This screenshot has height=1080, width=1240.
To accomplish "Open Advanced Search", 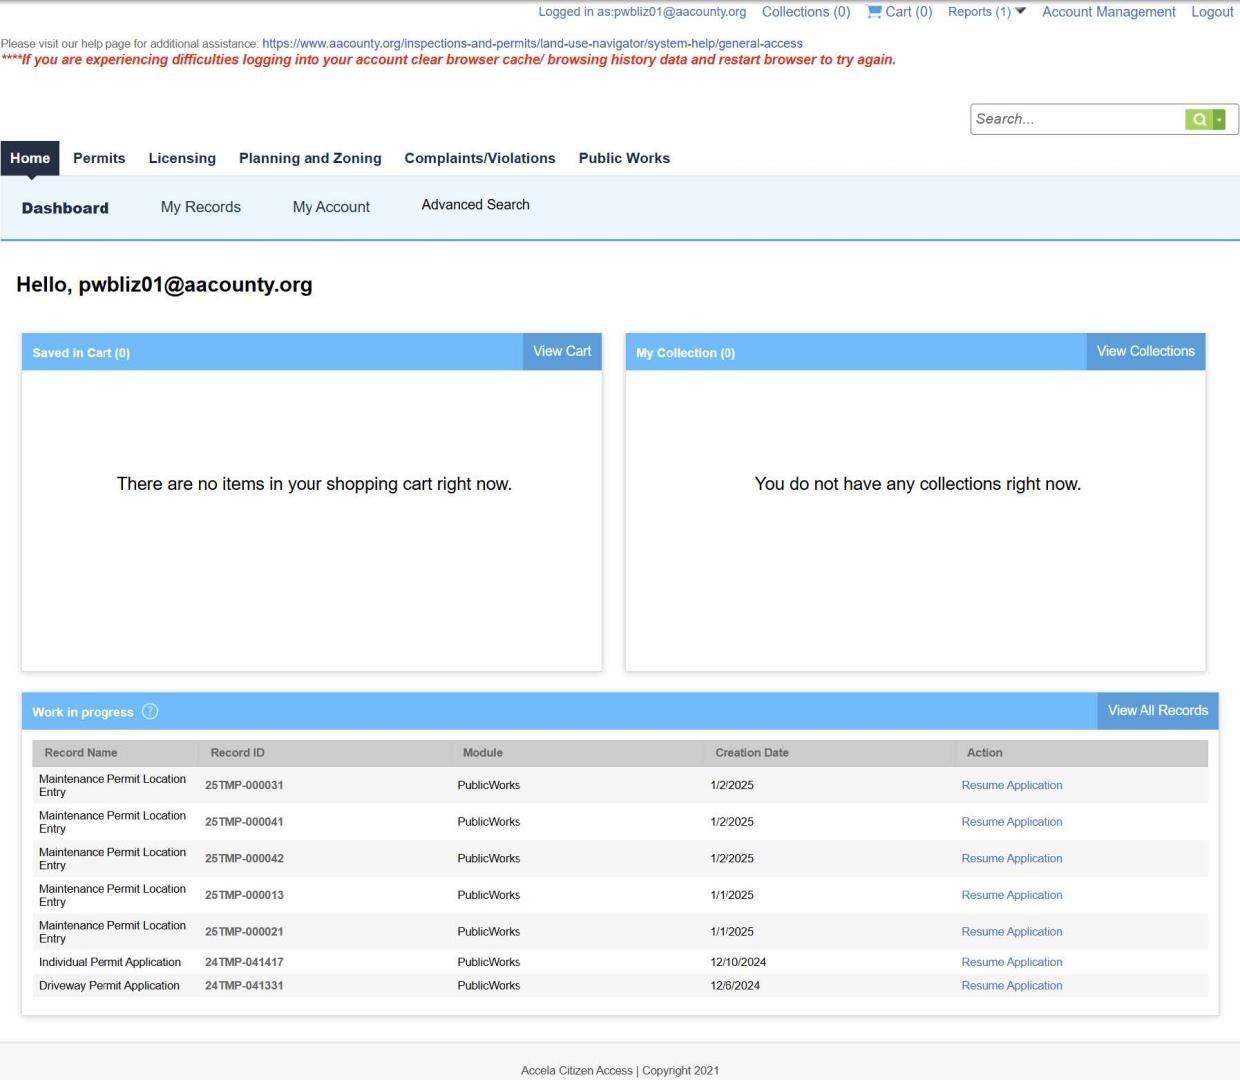I will click(x=476, y=204).
